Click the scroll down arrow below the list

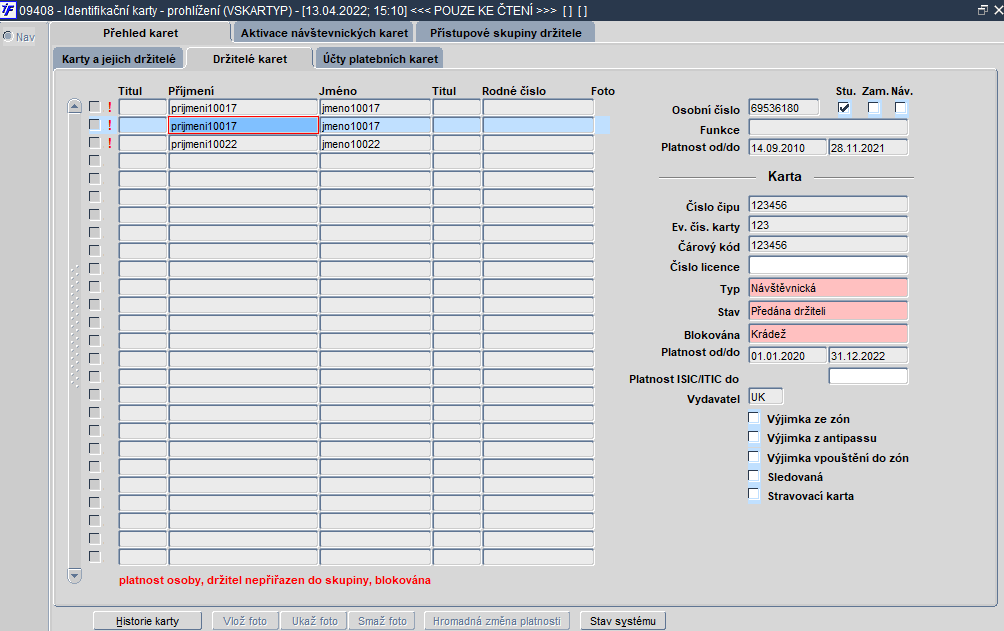[74, 575]
